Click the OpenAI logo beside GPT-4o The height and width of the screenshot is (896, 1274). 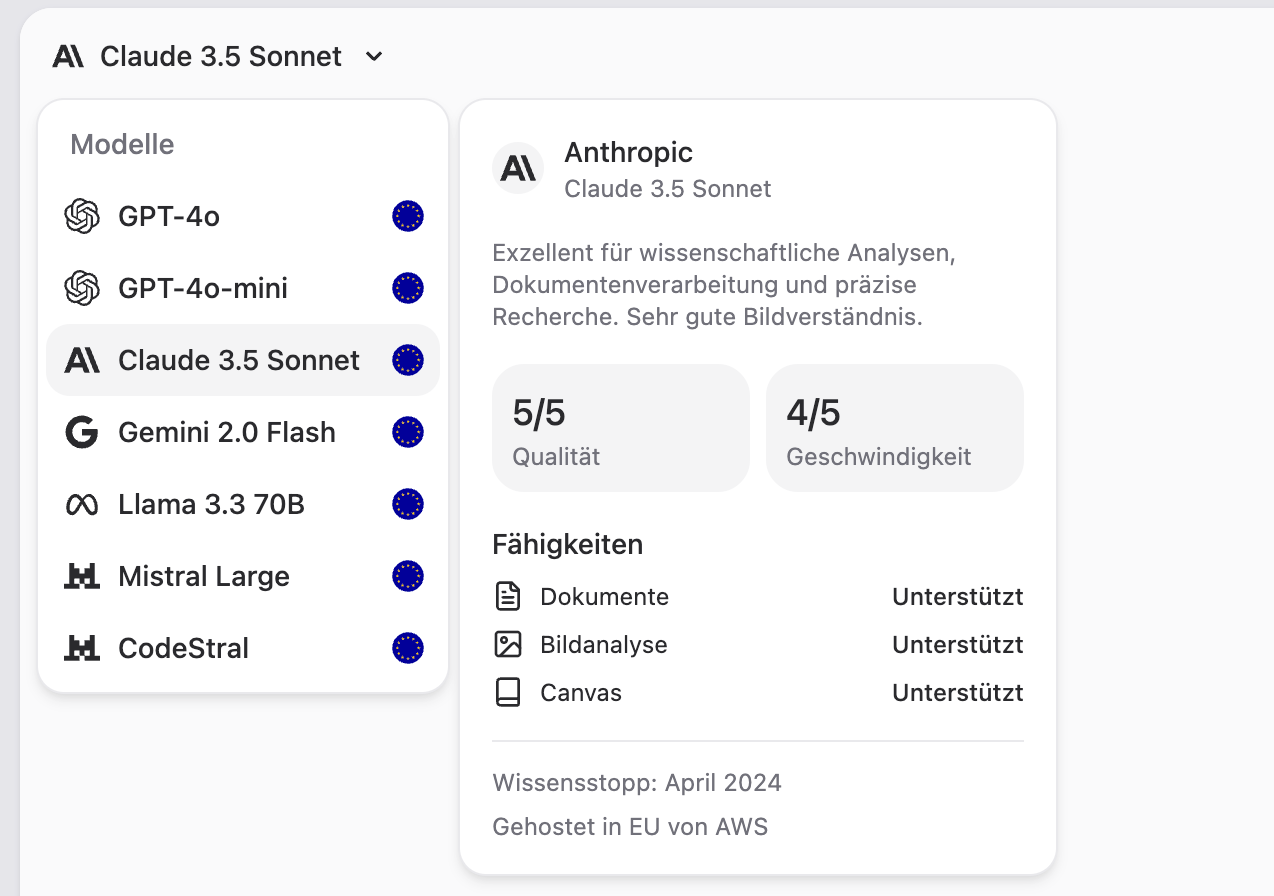(82, 216)
